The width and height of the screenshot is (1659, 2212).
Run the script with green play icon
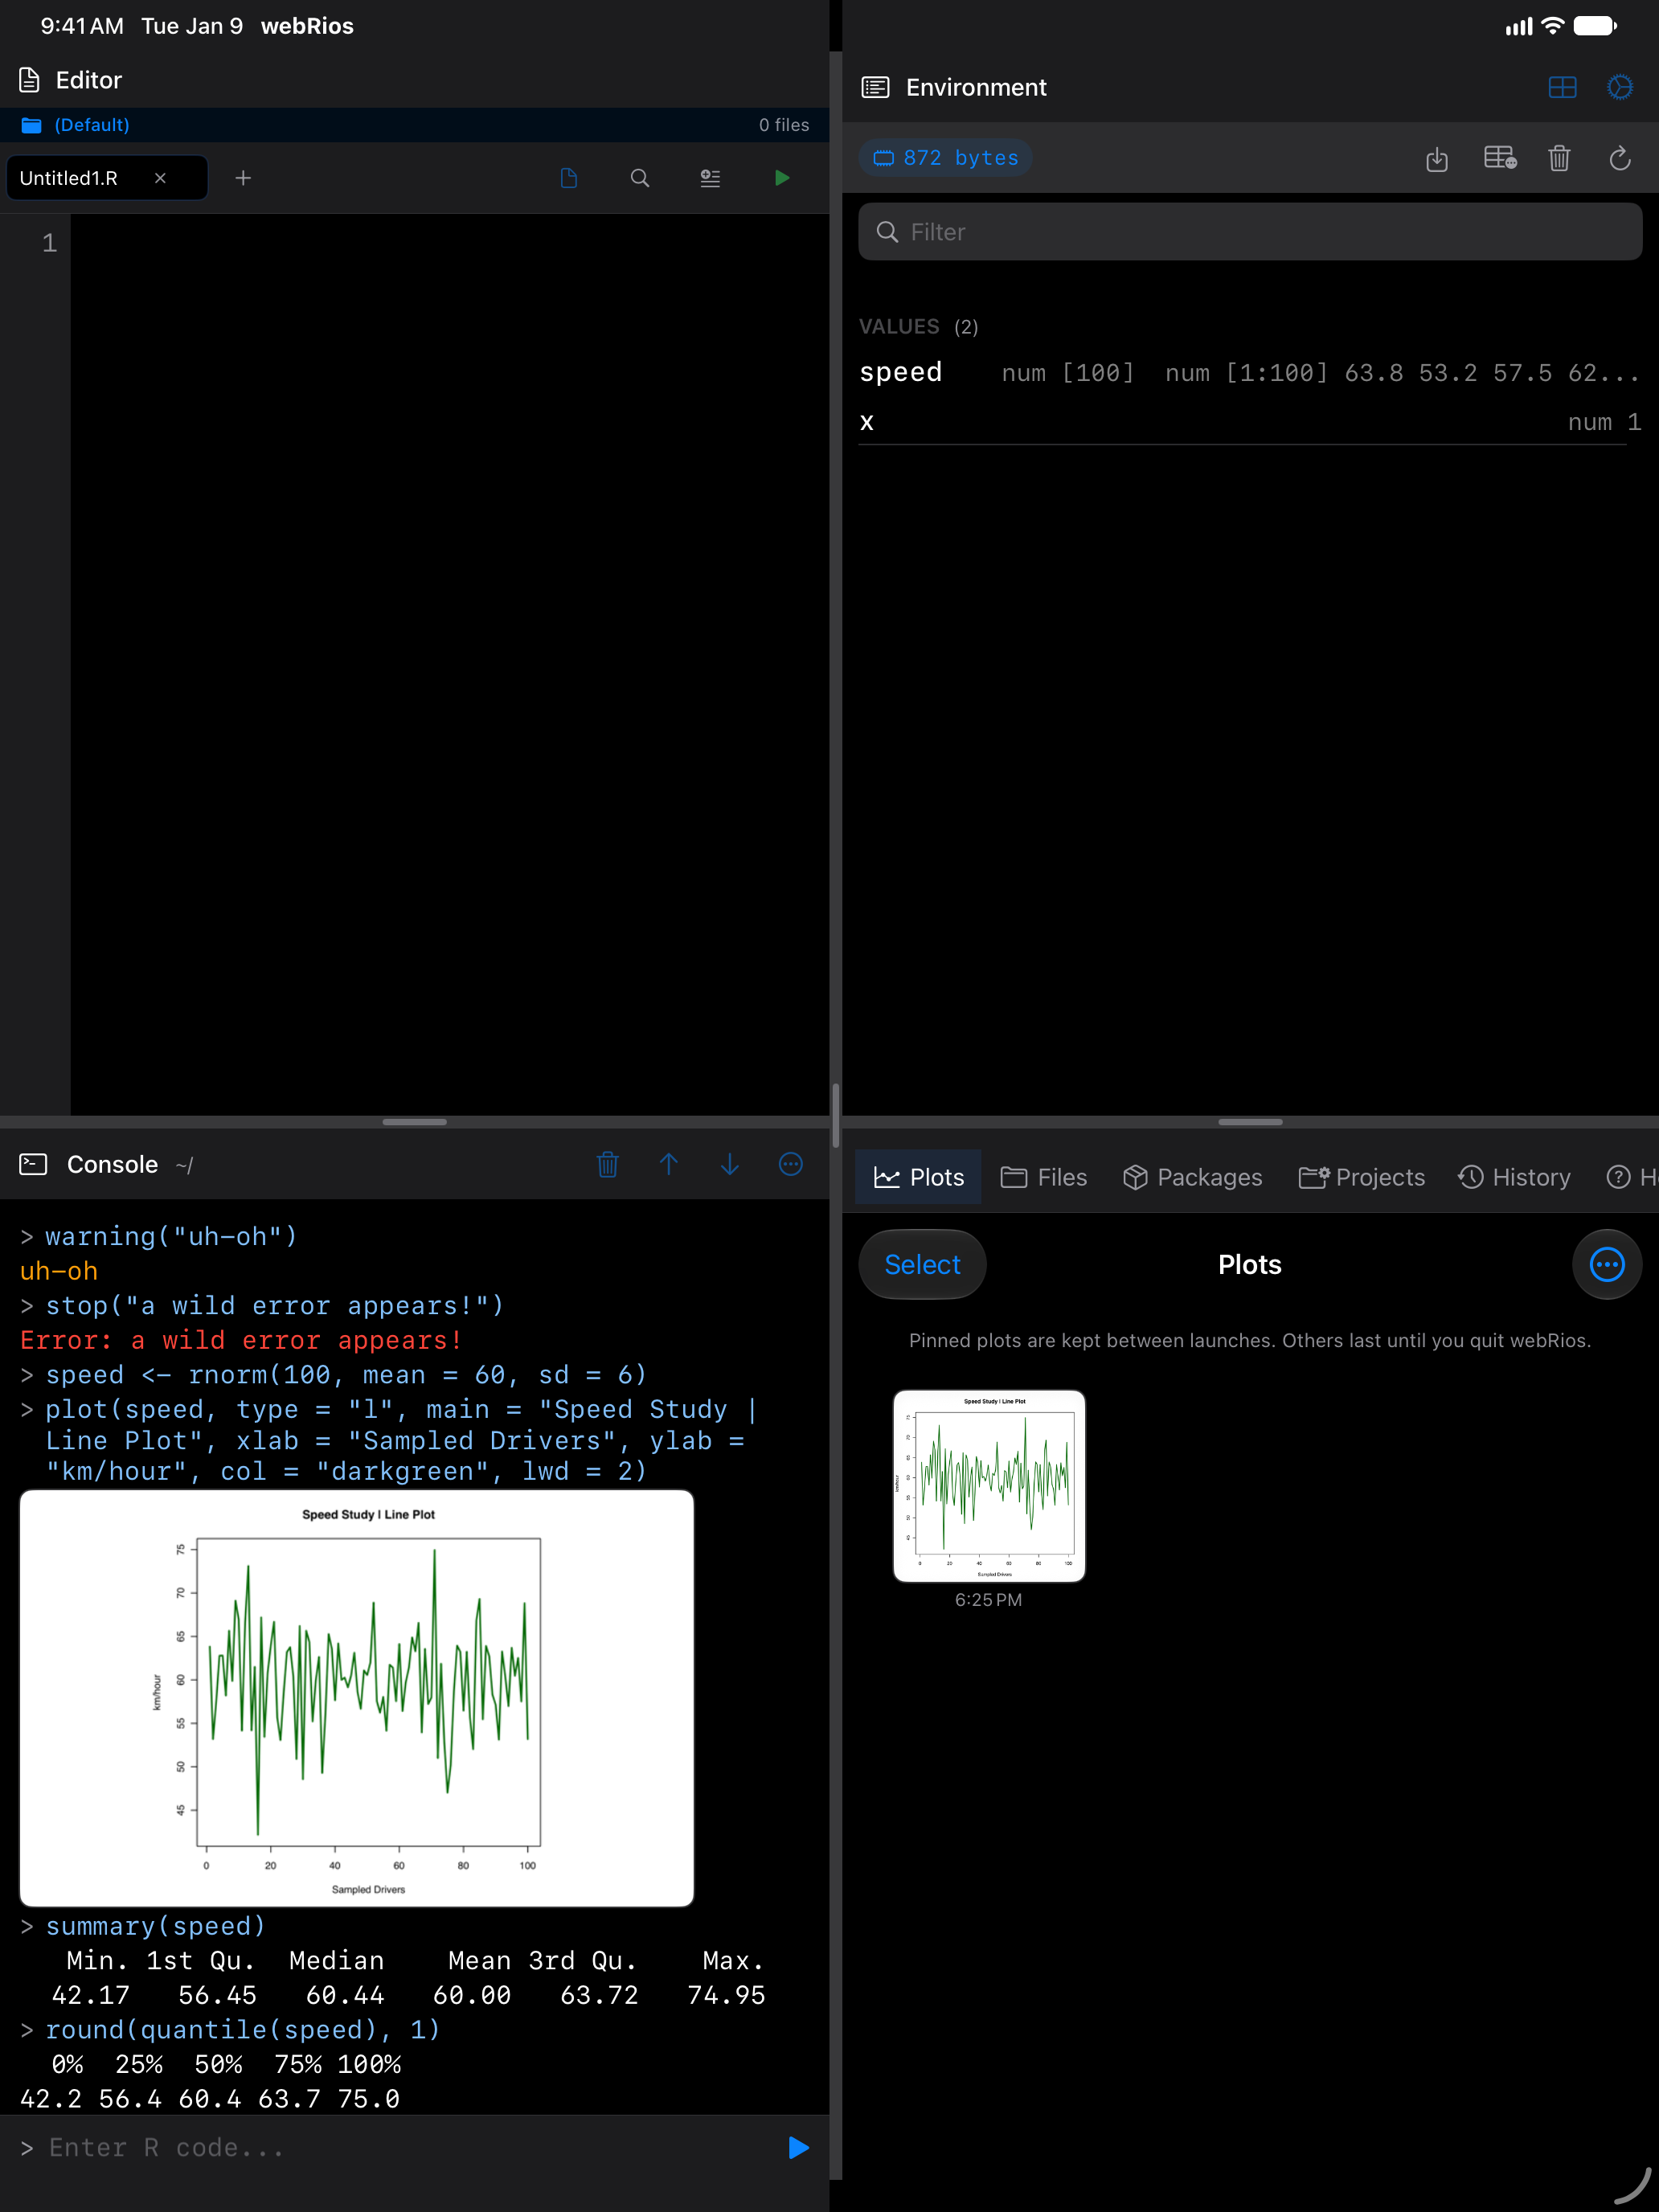782,178
